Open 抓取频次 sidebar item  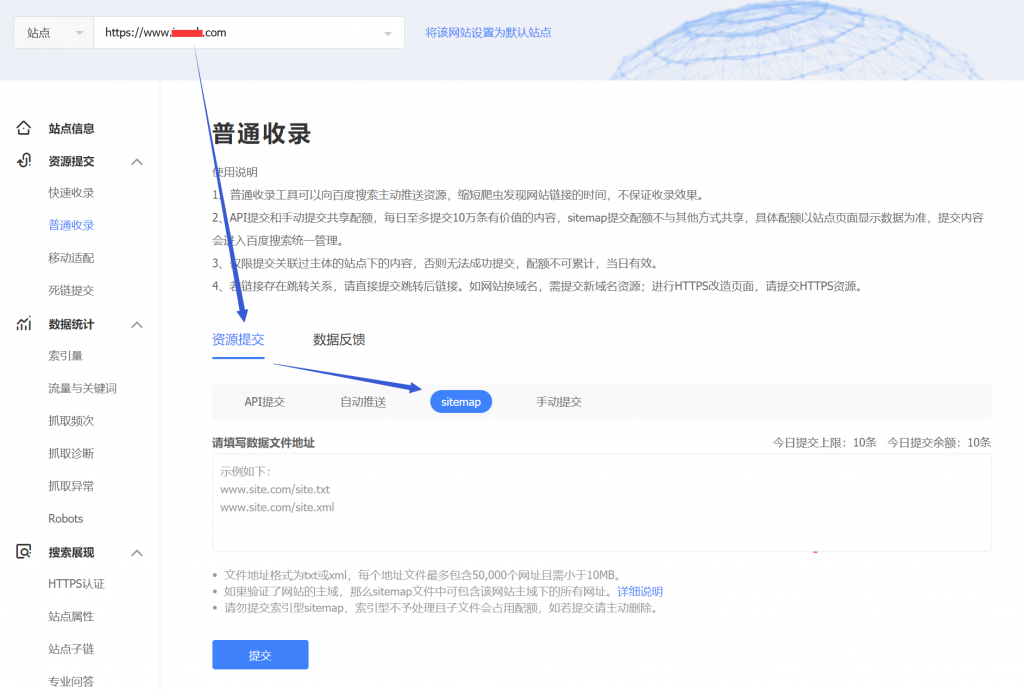pos(71,421)
